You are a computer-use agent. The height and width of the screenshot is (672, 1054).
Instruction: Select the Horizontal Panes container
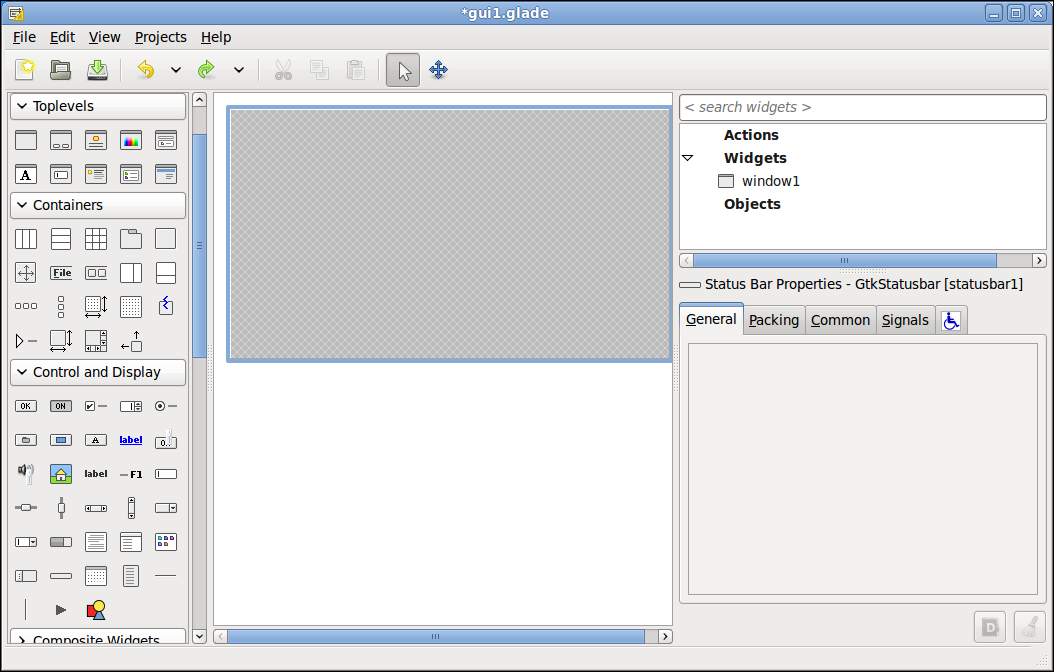[x=131, y=273]
